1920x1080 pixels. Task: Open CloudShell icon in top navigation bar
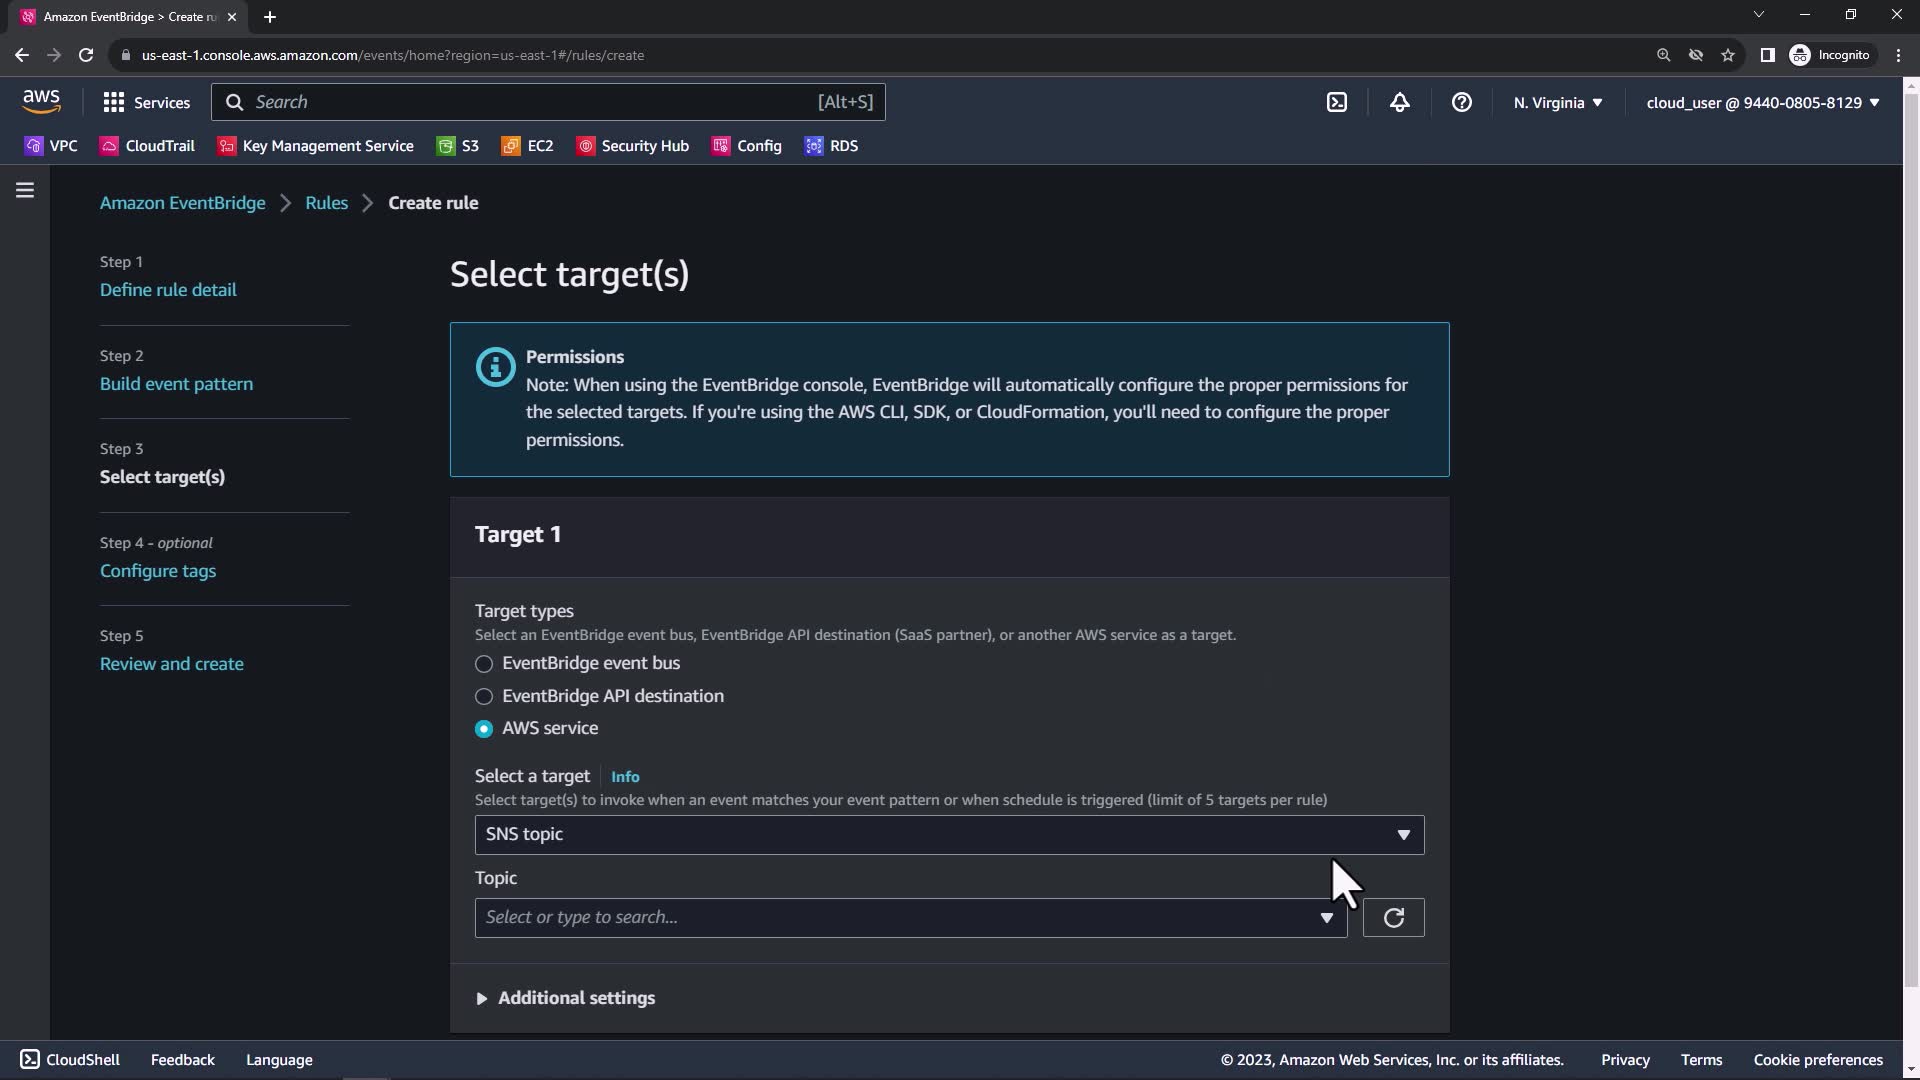1337,102
